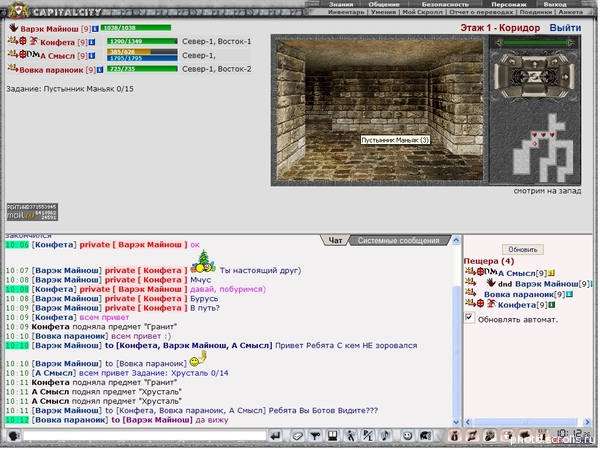Click the eraser clear-chat icon in bottom toolbar

pyautogui.click(x=299, y=436)
